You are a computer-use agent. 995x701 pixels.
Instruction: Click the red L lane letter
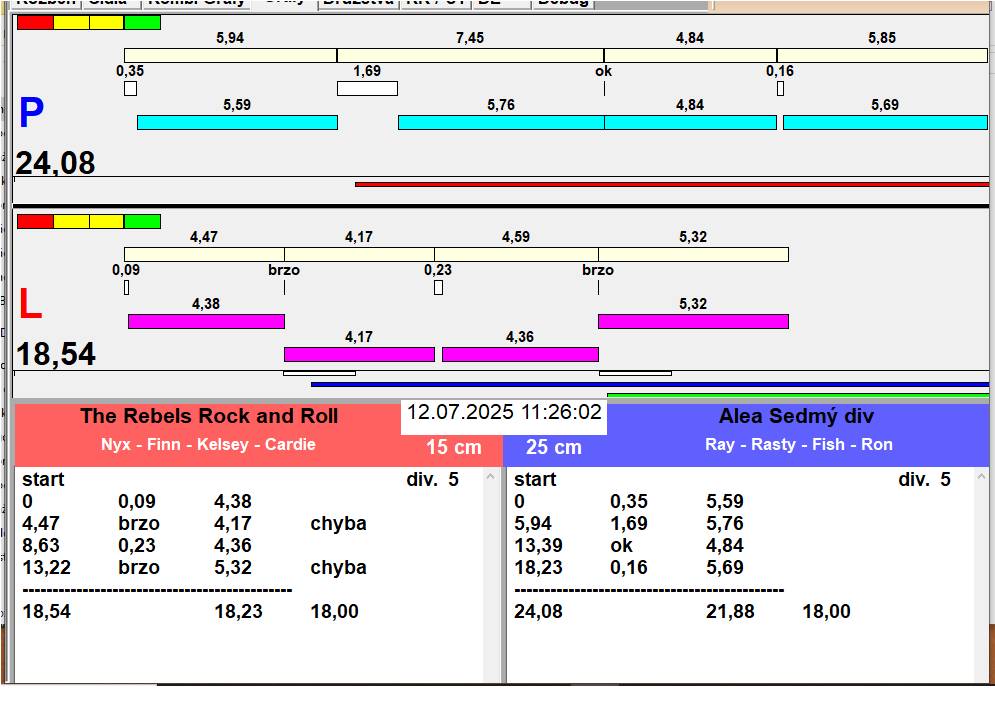click(x=30, y=303)
